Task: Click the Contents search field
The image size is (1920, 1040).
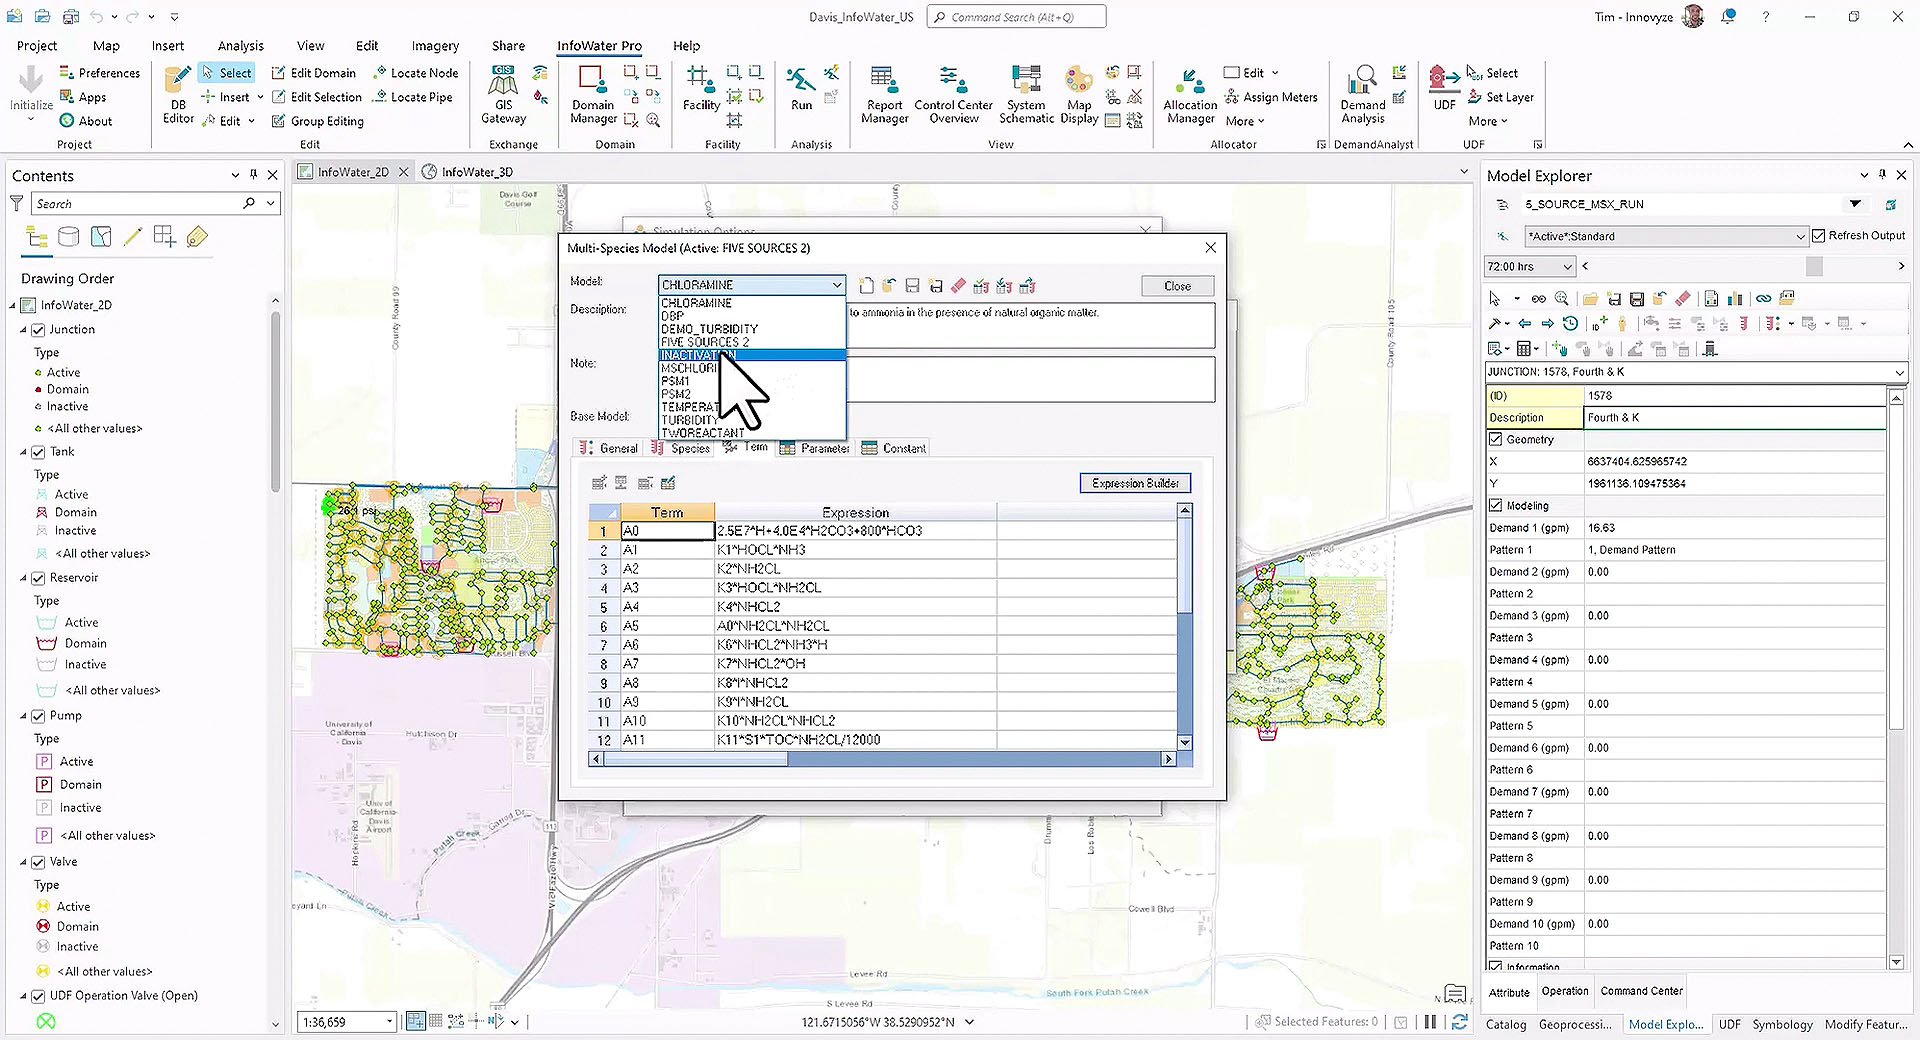Action: pos(136,204)
